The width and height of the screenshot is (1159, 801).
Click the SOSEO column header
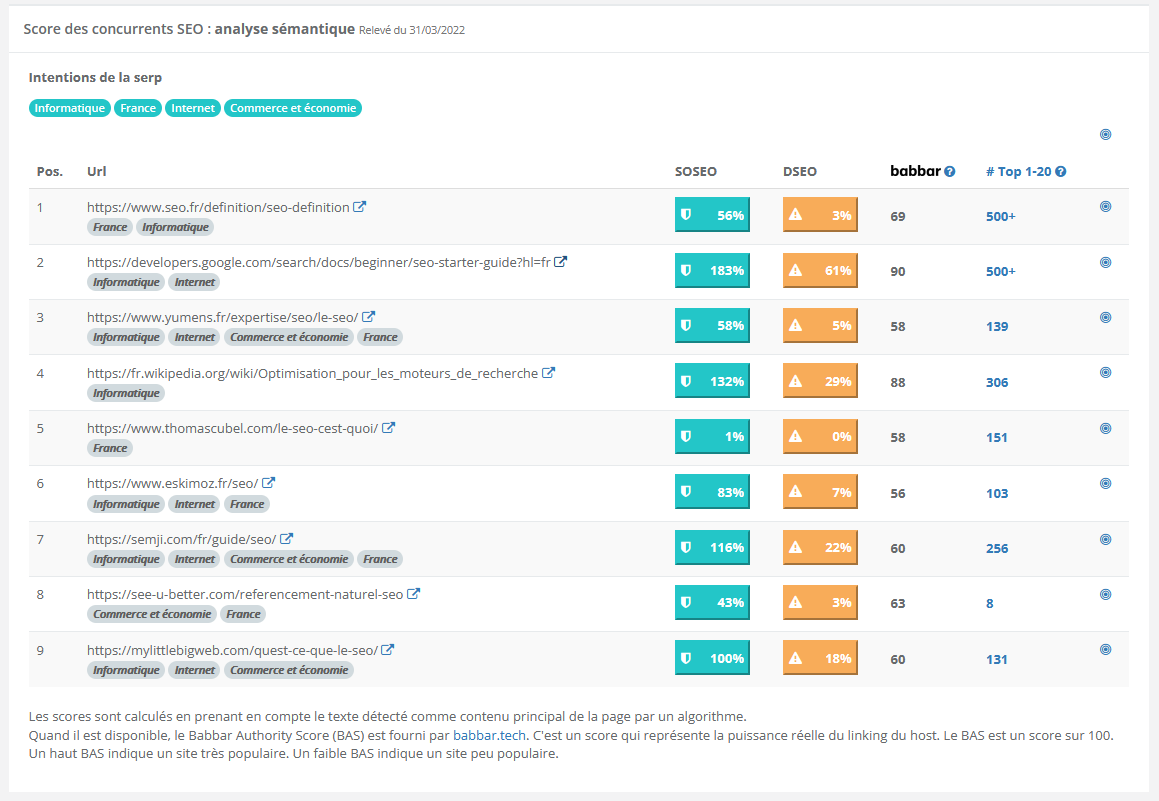695,172
